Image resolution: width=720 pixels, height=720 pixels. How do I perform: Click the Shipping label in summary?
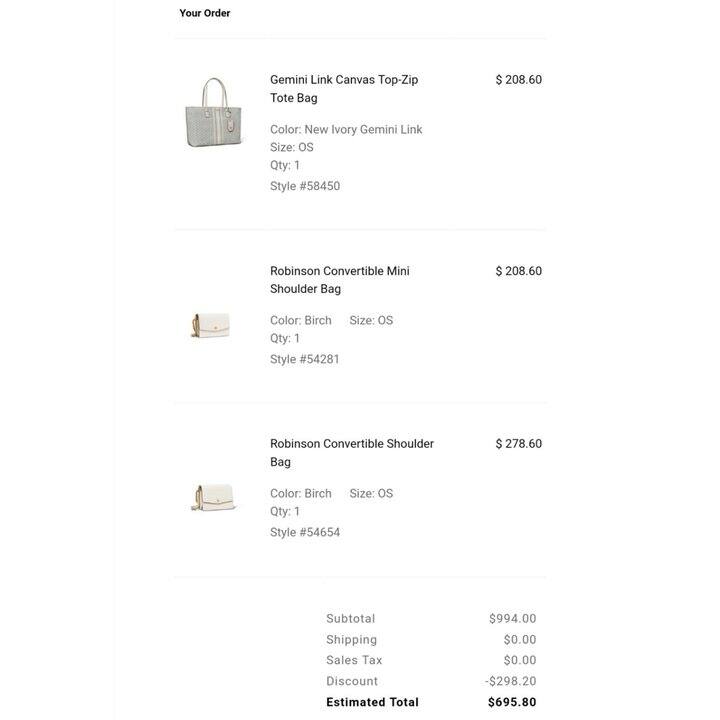tap(351, 640)
